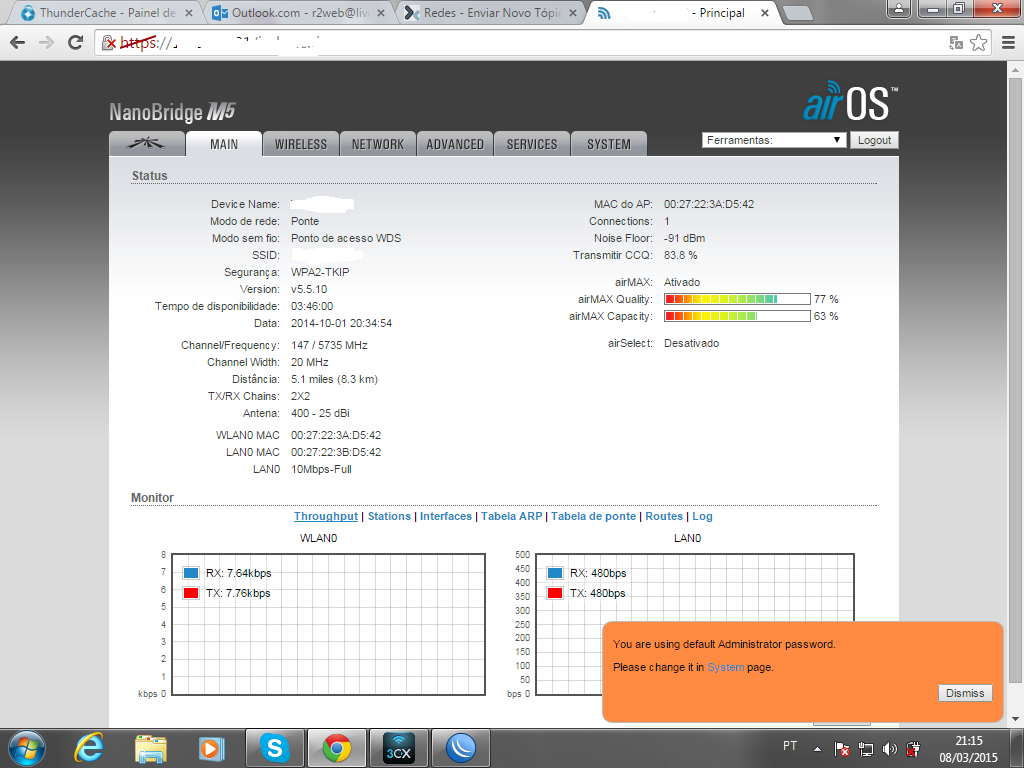Click the WLAN0 TX red legend swatch
The height and width of the screenshot is (768, 1024).
pos(191,593)
